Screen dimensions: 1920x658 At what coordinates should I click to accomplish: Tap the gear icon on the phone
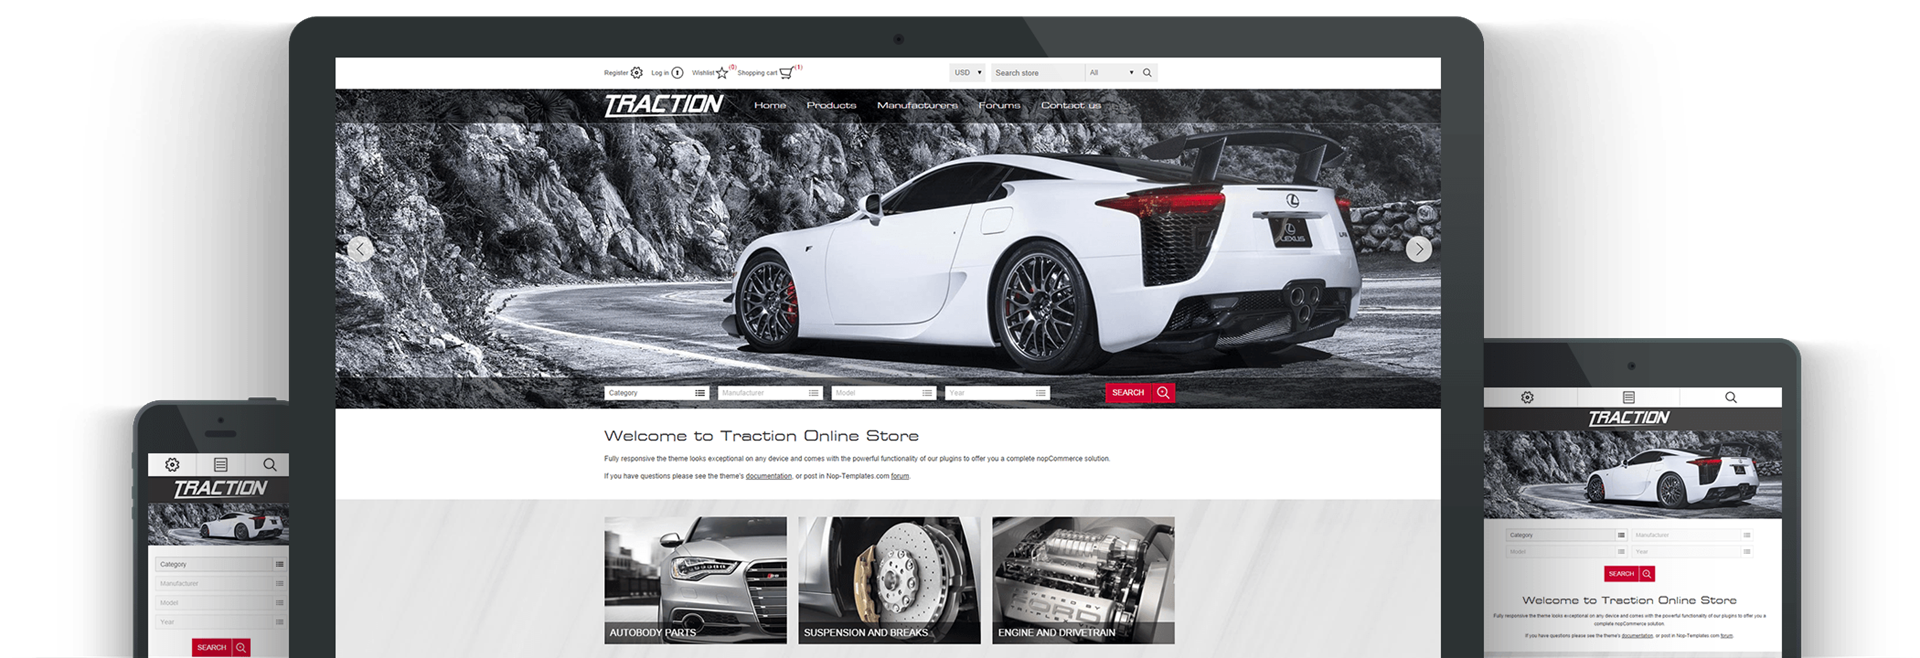click(x=172, y=464)
